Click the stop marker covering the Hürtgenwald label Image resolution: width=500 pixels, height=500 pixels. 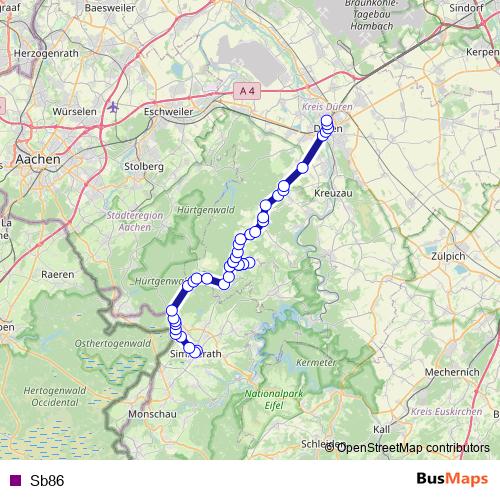[188, 285]
